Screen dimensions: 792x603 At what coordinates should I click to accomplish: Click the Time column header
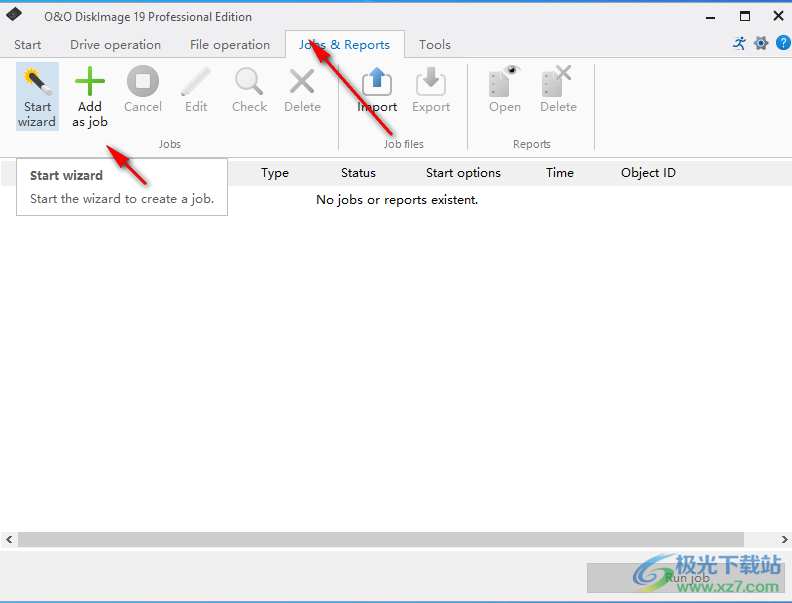coord(560,173)
